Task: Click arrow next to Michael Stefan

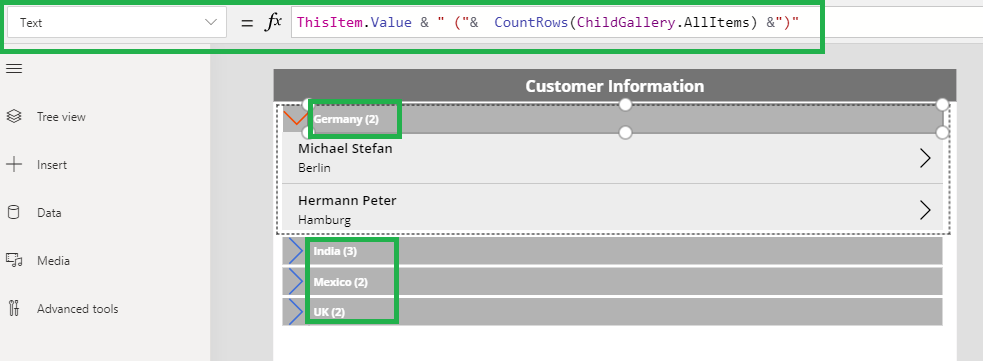Action: click(x=925, y=159)
